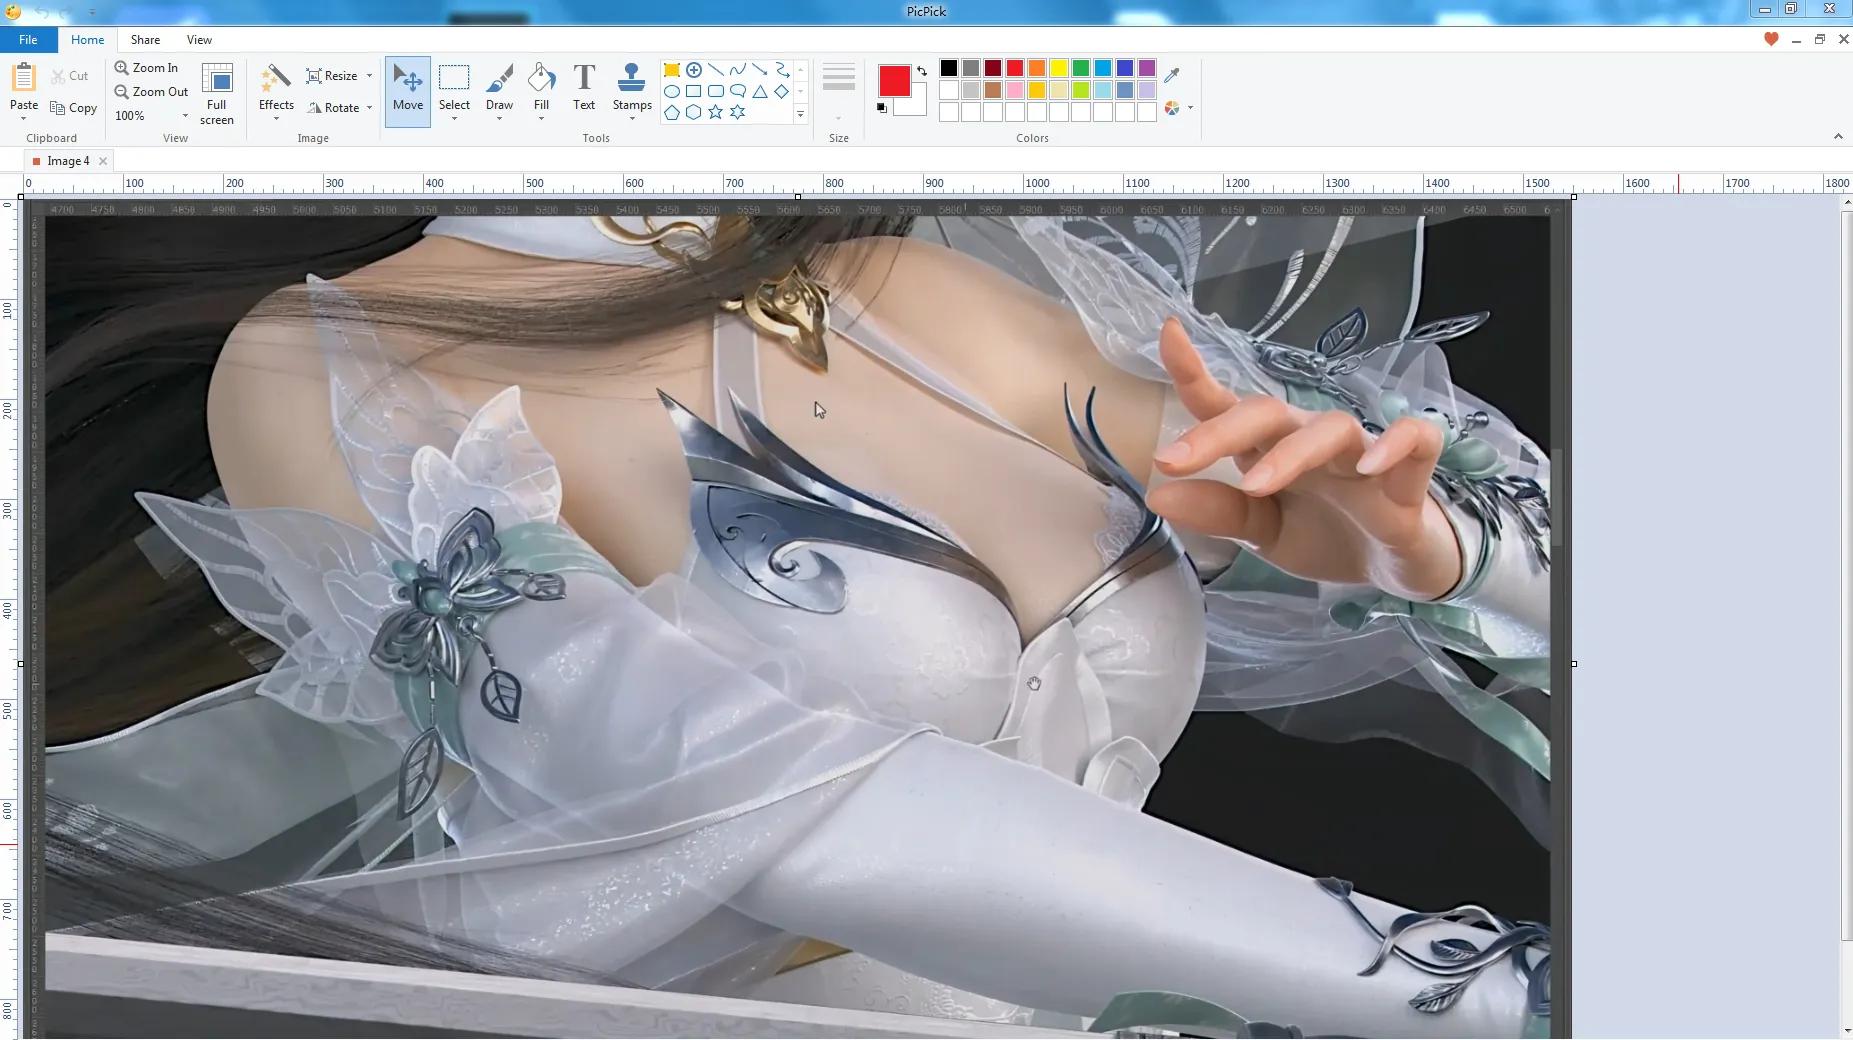Close the Image 4 document tab
The width and height of the screenshot is (1853, 1040).
click(103, 161)
